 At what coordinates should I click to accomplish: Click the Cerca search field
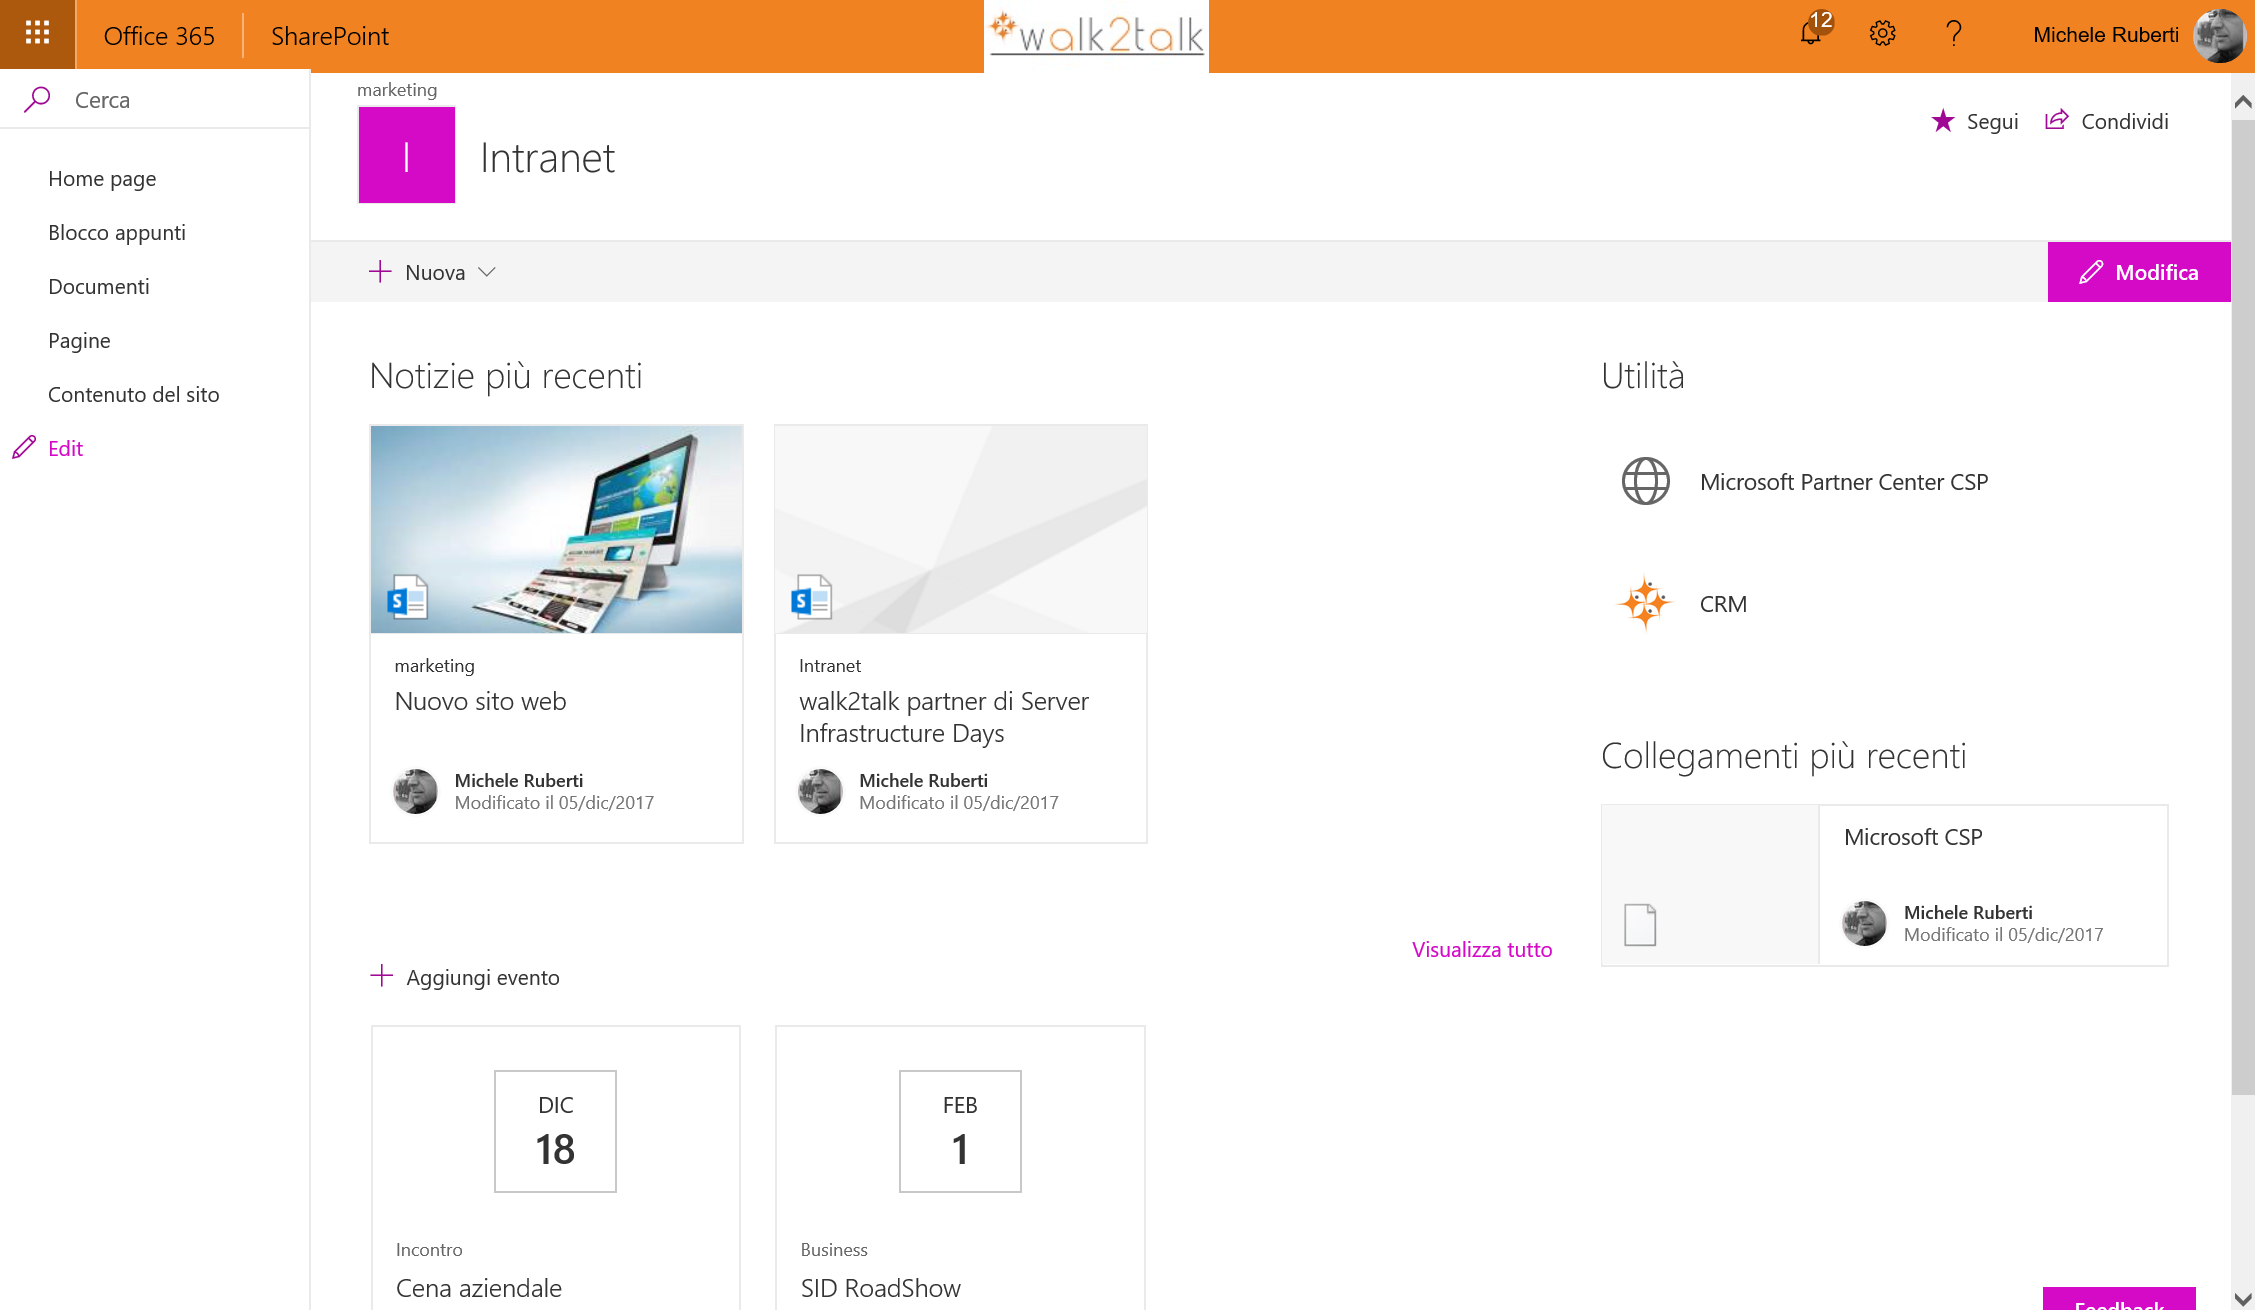[155, 99]
